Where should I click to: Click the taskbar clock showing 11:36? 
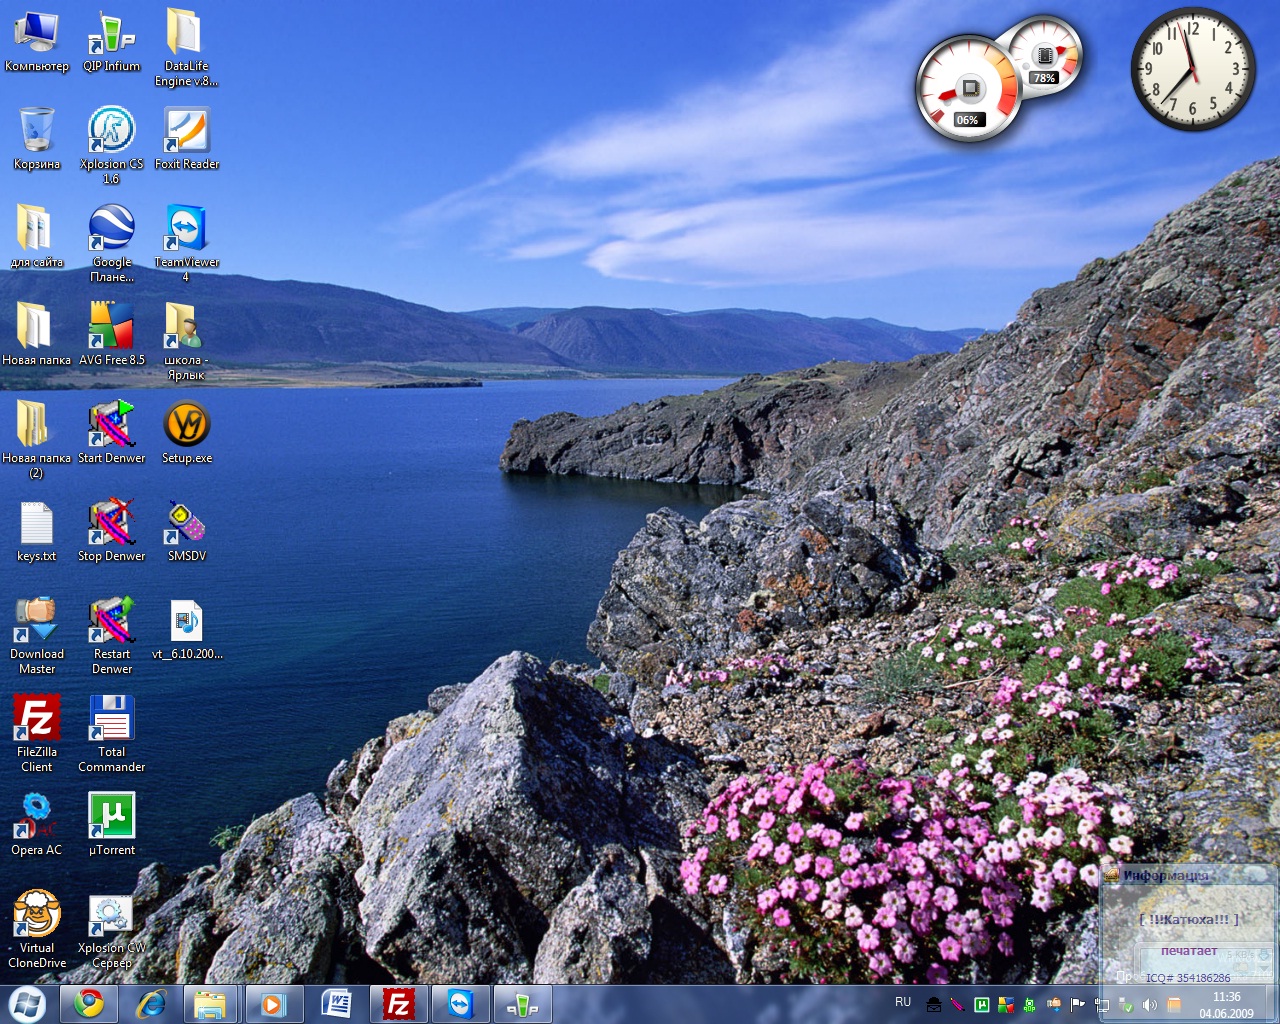[1226, 1005]
